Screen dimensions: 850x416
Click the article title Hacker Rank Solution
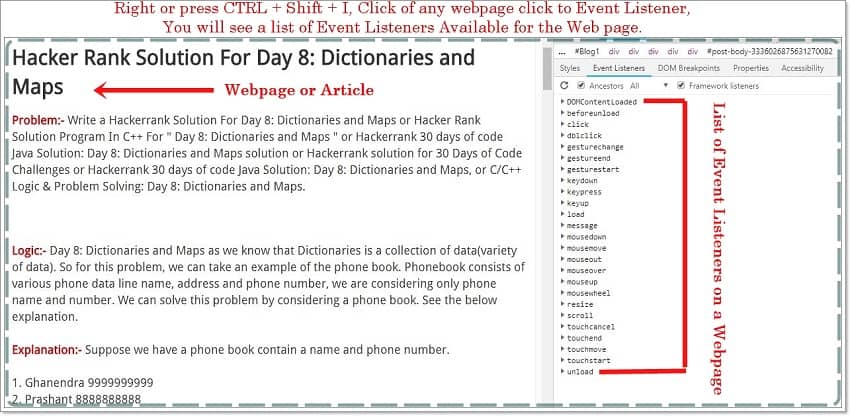(243, 72)
